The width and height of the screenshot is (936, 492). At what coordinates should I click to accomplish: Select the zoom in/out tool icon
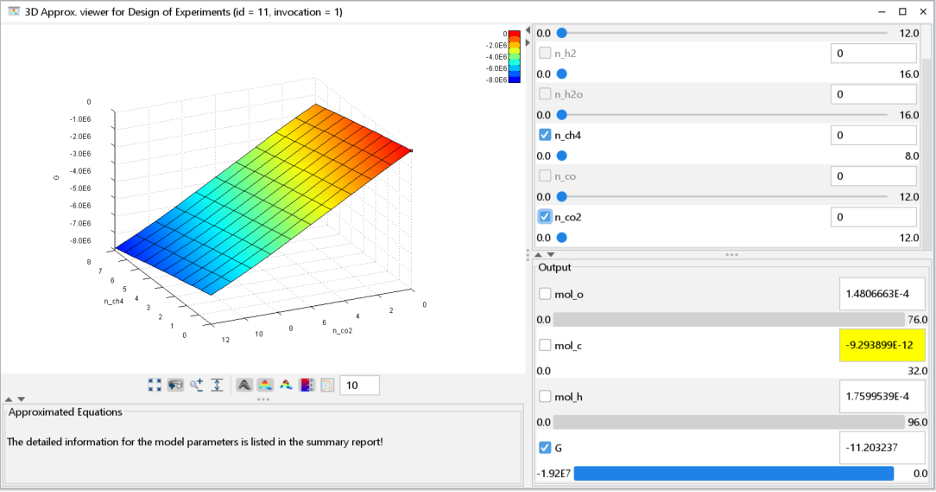coord(197,385)
